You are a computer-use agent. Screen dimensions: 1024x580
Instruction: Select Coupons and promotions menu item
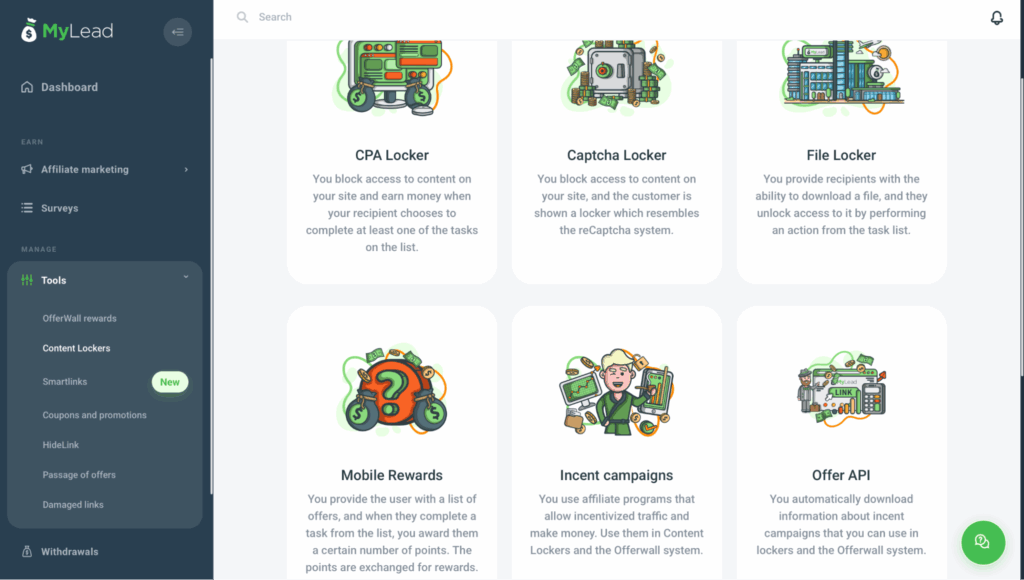(x=95, y=415)
